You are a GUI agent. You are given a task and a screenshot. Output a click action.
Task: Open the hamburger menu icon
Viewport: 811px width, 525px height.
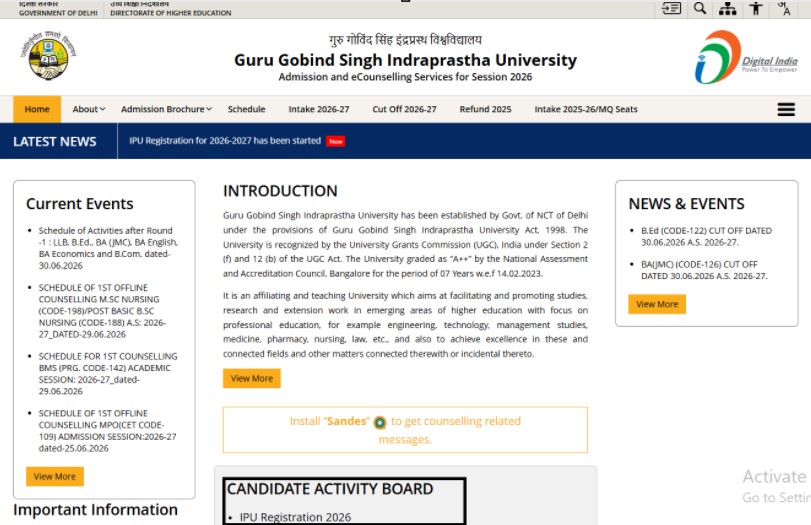(x=786, y=109)
